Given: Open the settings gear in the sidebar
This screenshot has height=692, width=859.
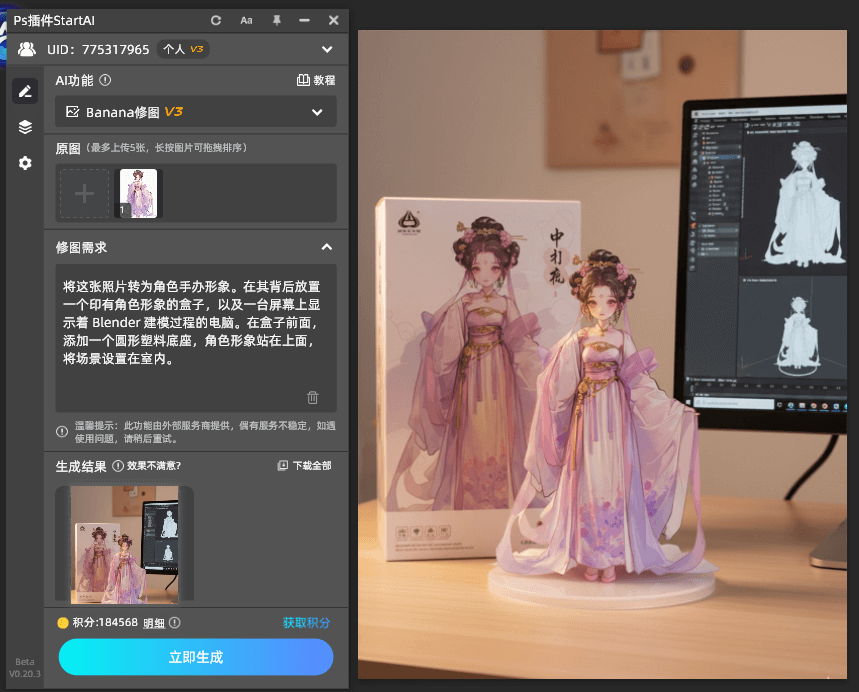Looking at the screenshot, I should [x=25, y=163].
